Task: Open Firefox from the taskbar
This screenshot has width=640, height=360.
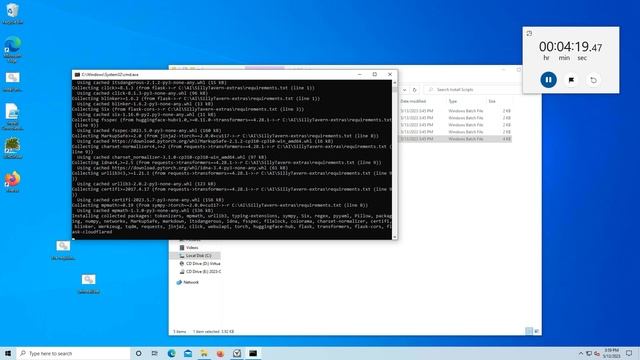Action: click(x=220, y=353)
